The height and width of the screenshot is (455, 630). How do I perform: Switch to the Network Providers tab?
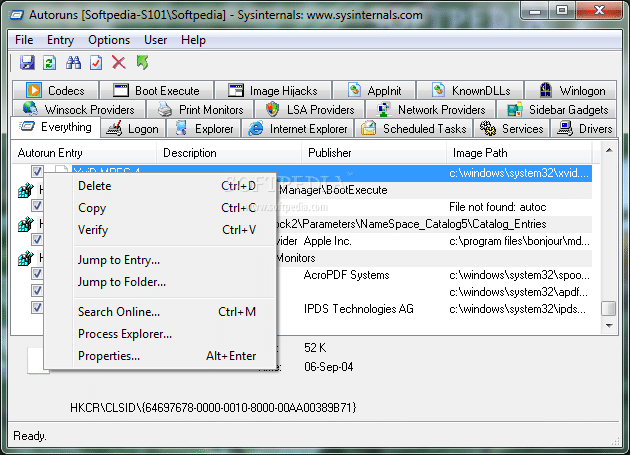pyautogui.click(x=430, y=109)
